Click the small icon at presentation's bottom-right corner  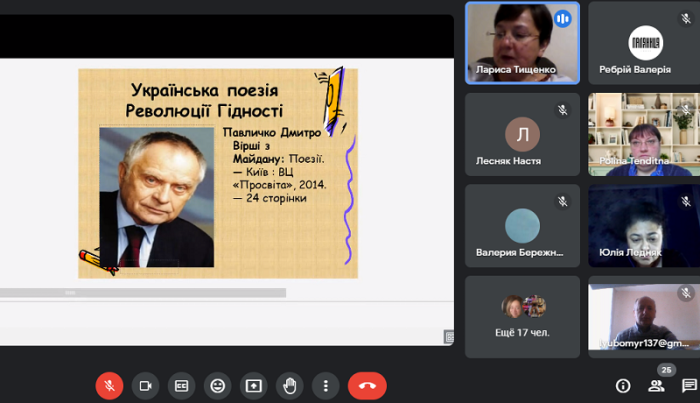(449, 337)
